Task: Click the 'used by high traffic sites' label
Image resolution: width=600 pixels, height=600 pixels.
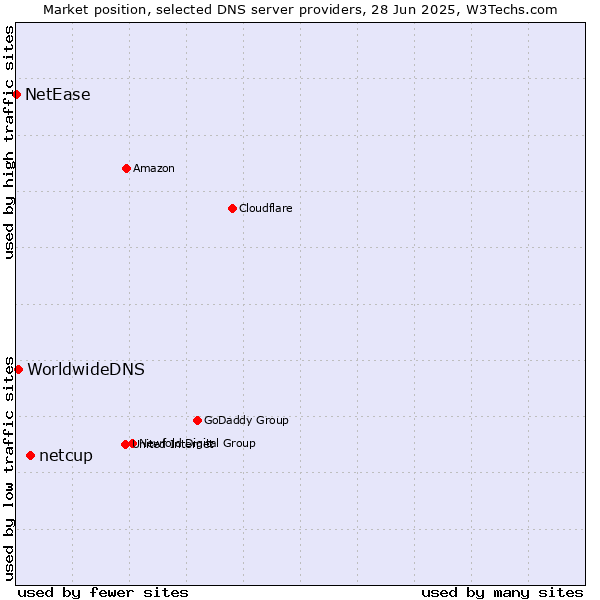Action: pos(9,142)
